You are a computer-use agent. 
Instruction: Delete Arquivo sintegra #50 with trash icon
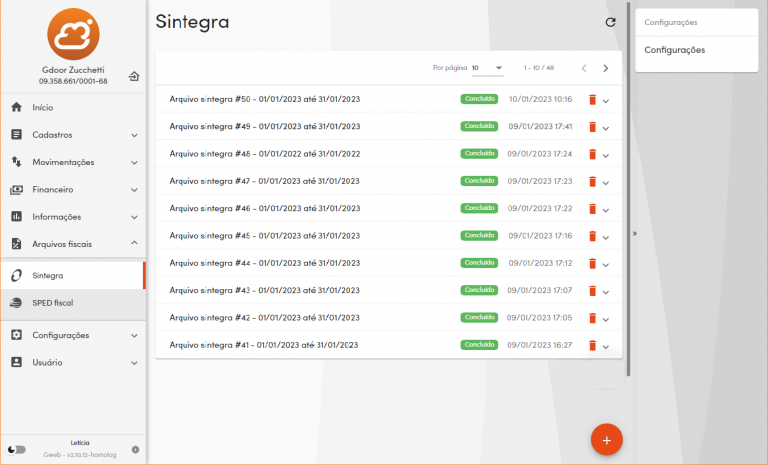[x=592, y=100]
